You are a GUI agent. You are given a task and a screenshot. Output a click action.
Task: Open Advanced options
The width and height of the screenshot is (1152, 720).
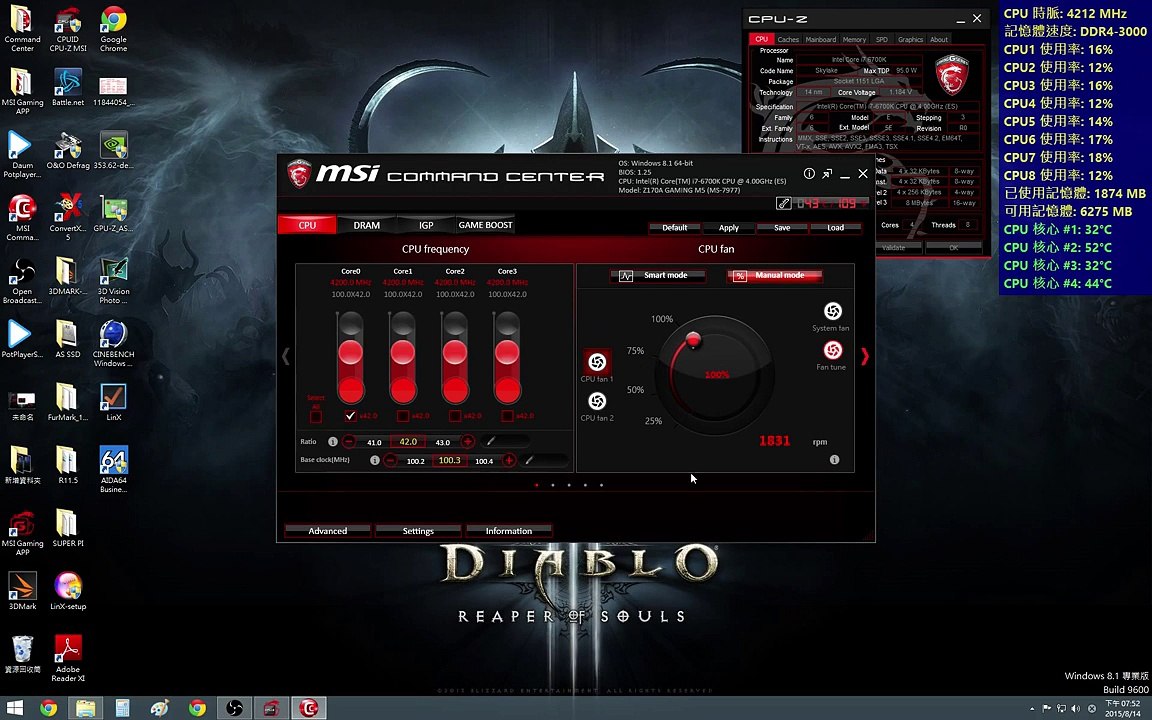[x=328, y=531]
